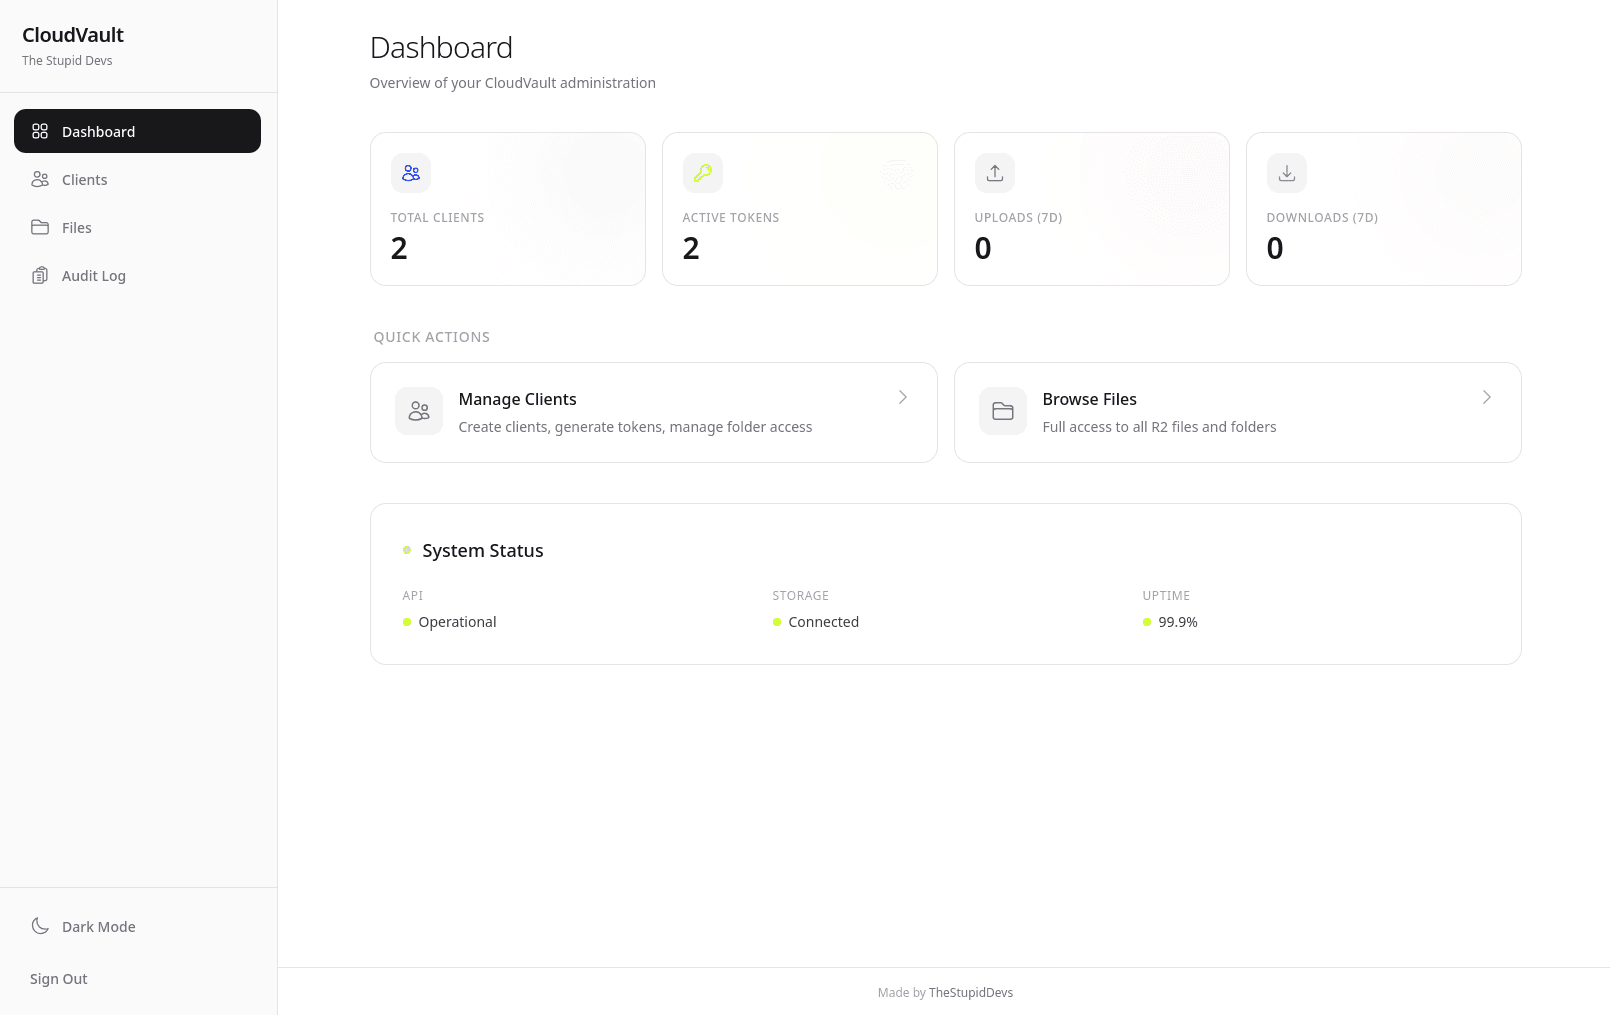Click the Uptime 99.9% status dot
The height and width of the screenshot is (1015, 1610).
(1147, 622)
